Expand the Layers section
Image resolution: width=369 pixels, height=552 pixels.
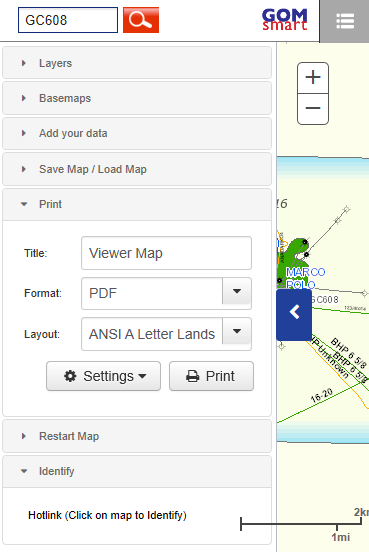click(x=137, y=63)
